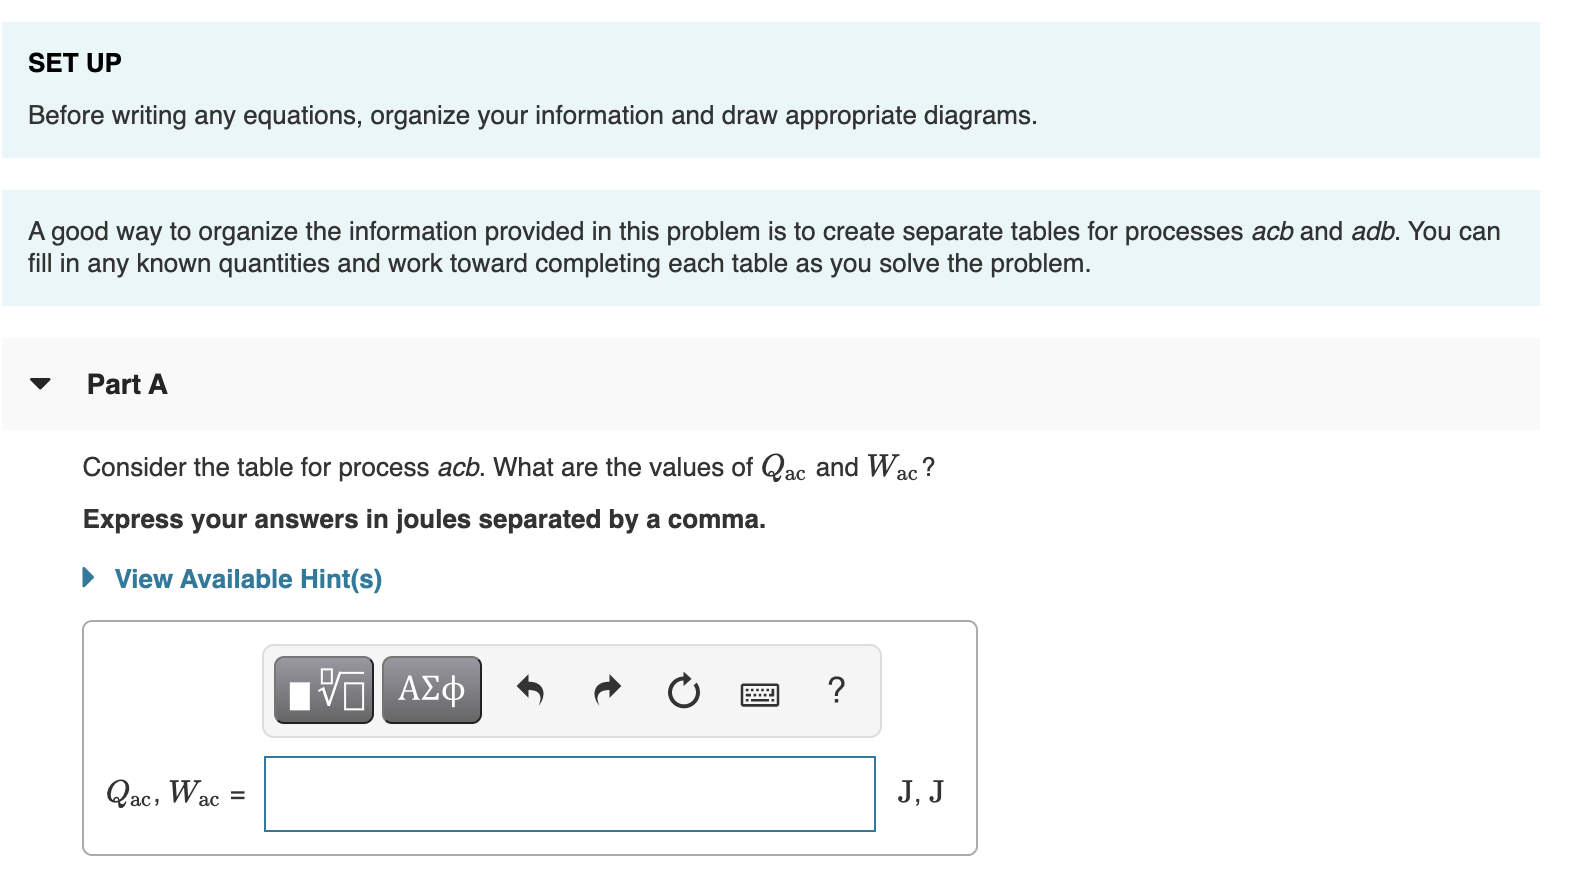1570x876 pixels.
Task: Reset the answer with circular arrow
Action: point(684,691)
